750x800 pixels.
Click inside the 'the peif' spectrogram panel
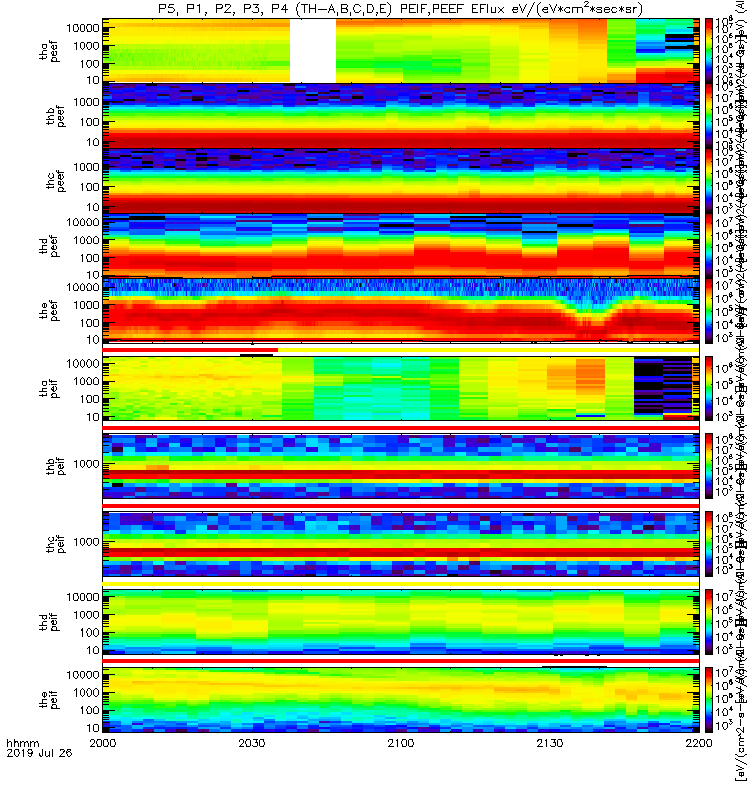[x=401, y=699]
